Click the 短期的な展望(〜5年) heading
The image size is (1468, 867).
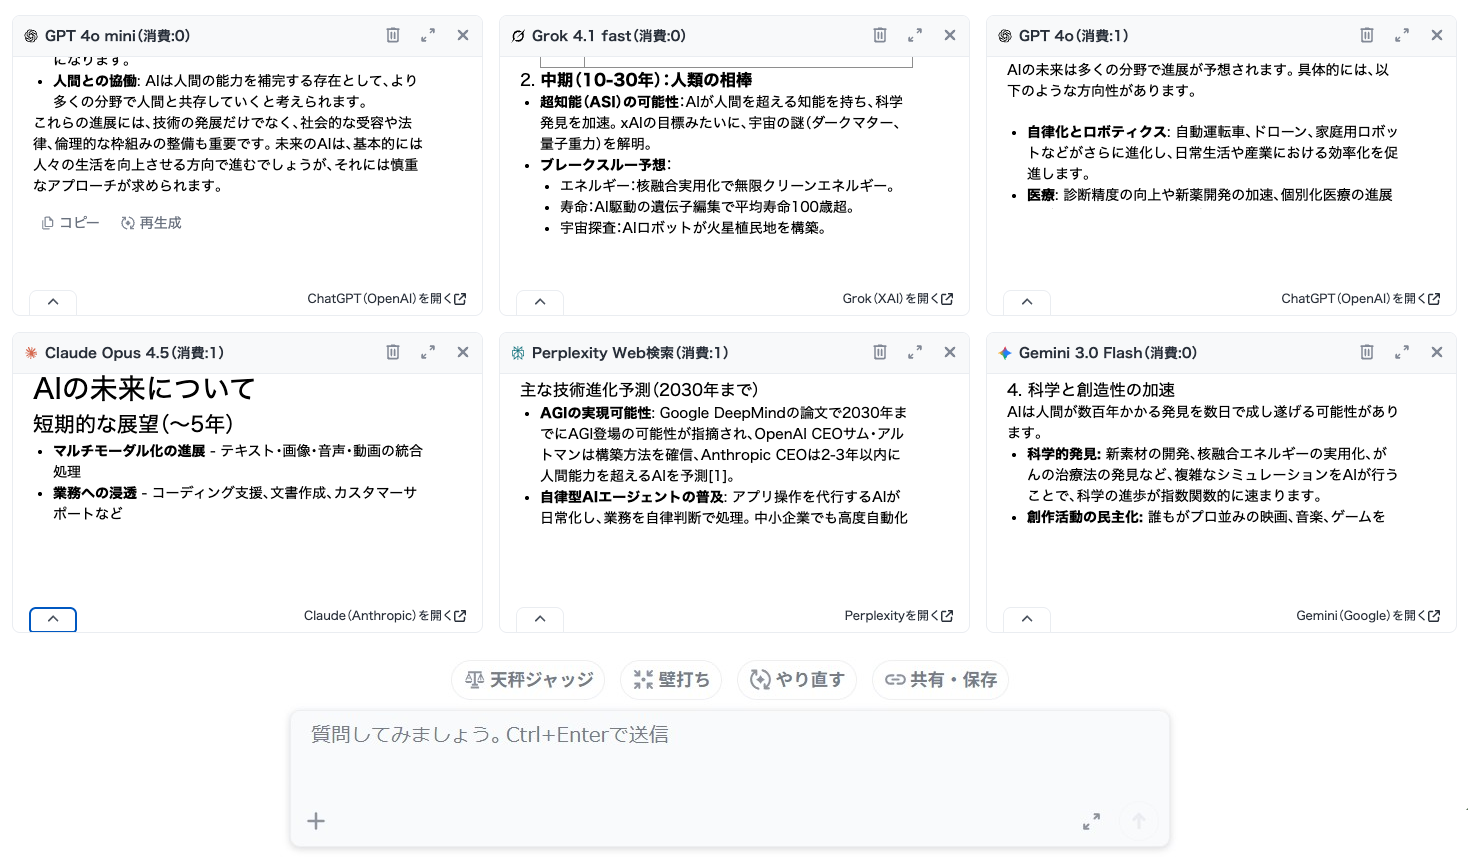pos(133,424)
